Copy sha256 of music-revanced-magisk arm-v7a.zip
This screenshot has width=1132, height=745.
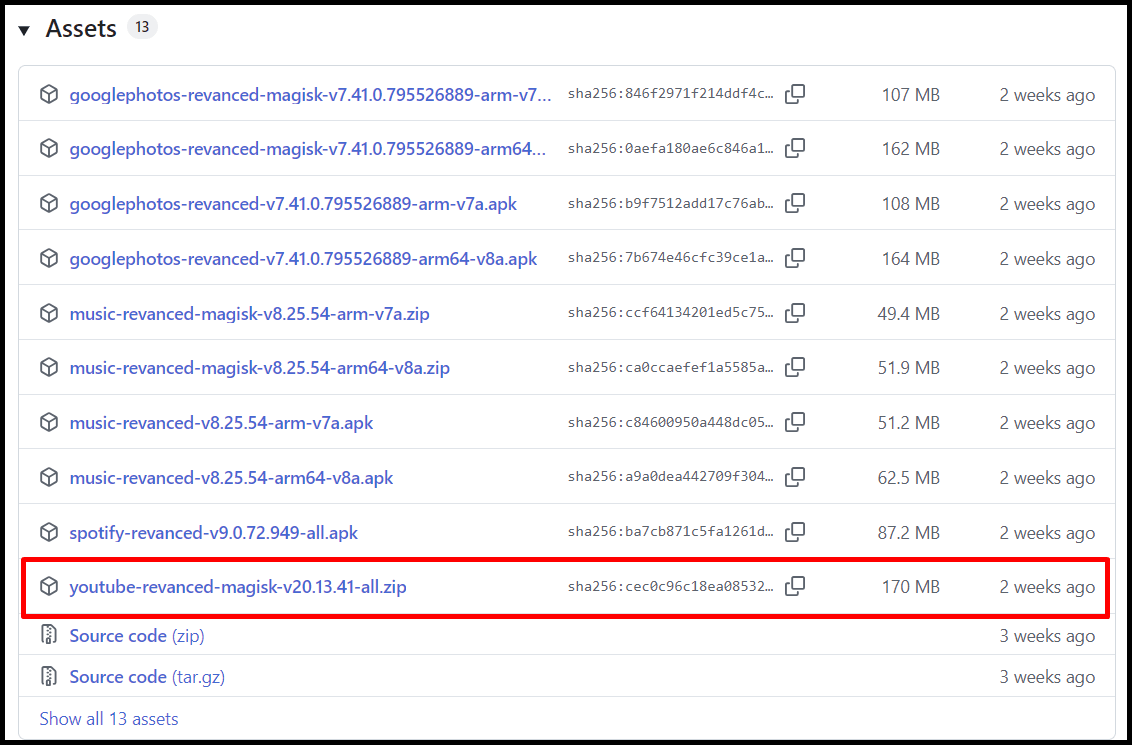[x=795, y=313]
